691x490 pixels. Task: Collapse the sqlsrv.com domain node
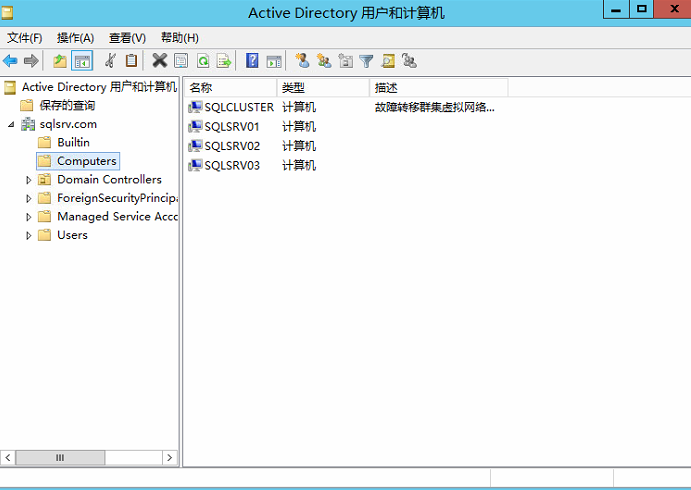(x=11, y=125)
